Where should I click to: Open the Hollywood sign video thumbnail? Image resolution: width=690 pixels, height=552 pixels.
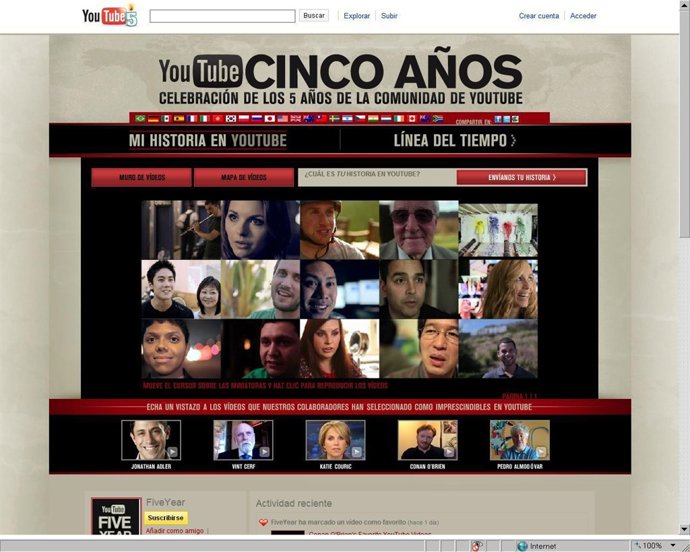(x=498, y=349)
